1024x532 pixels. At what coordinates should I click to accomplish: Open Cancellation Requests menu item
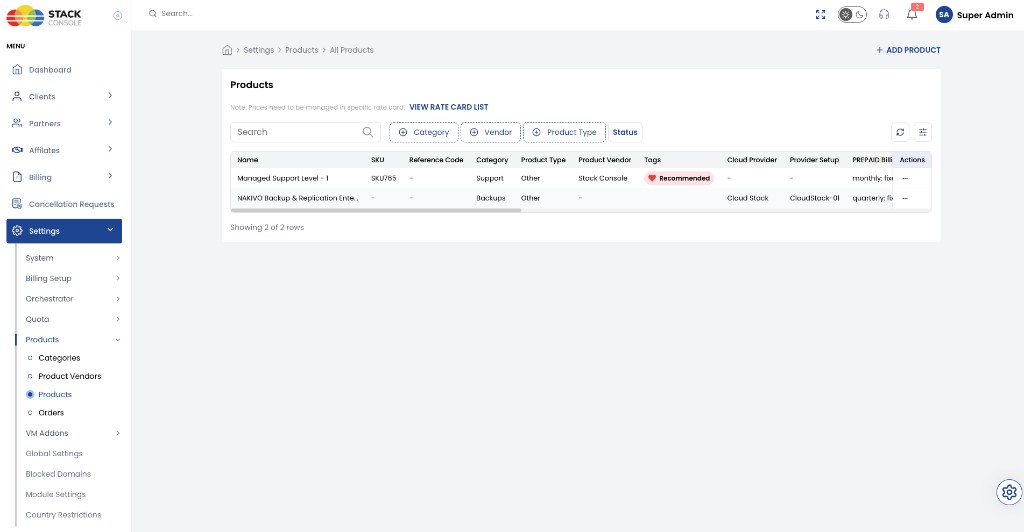pos(71,204)
